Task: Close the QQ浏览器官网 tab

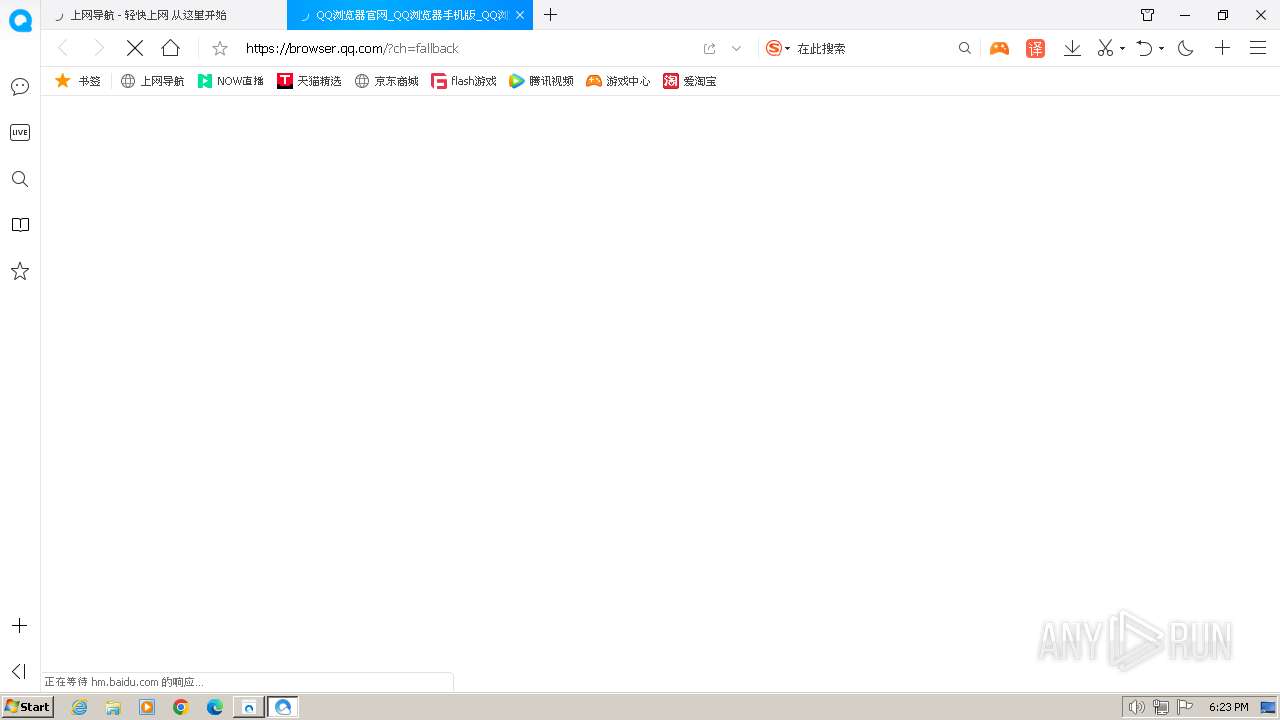Action: 520,15
